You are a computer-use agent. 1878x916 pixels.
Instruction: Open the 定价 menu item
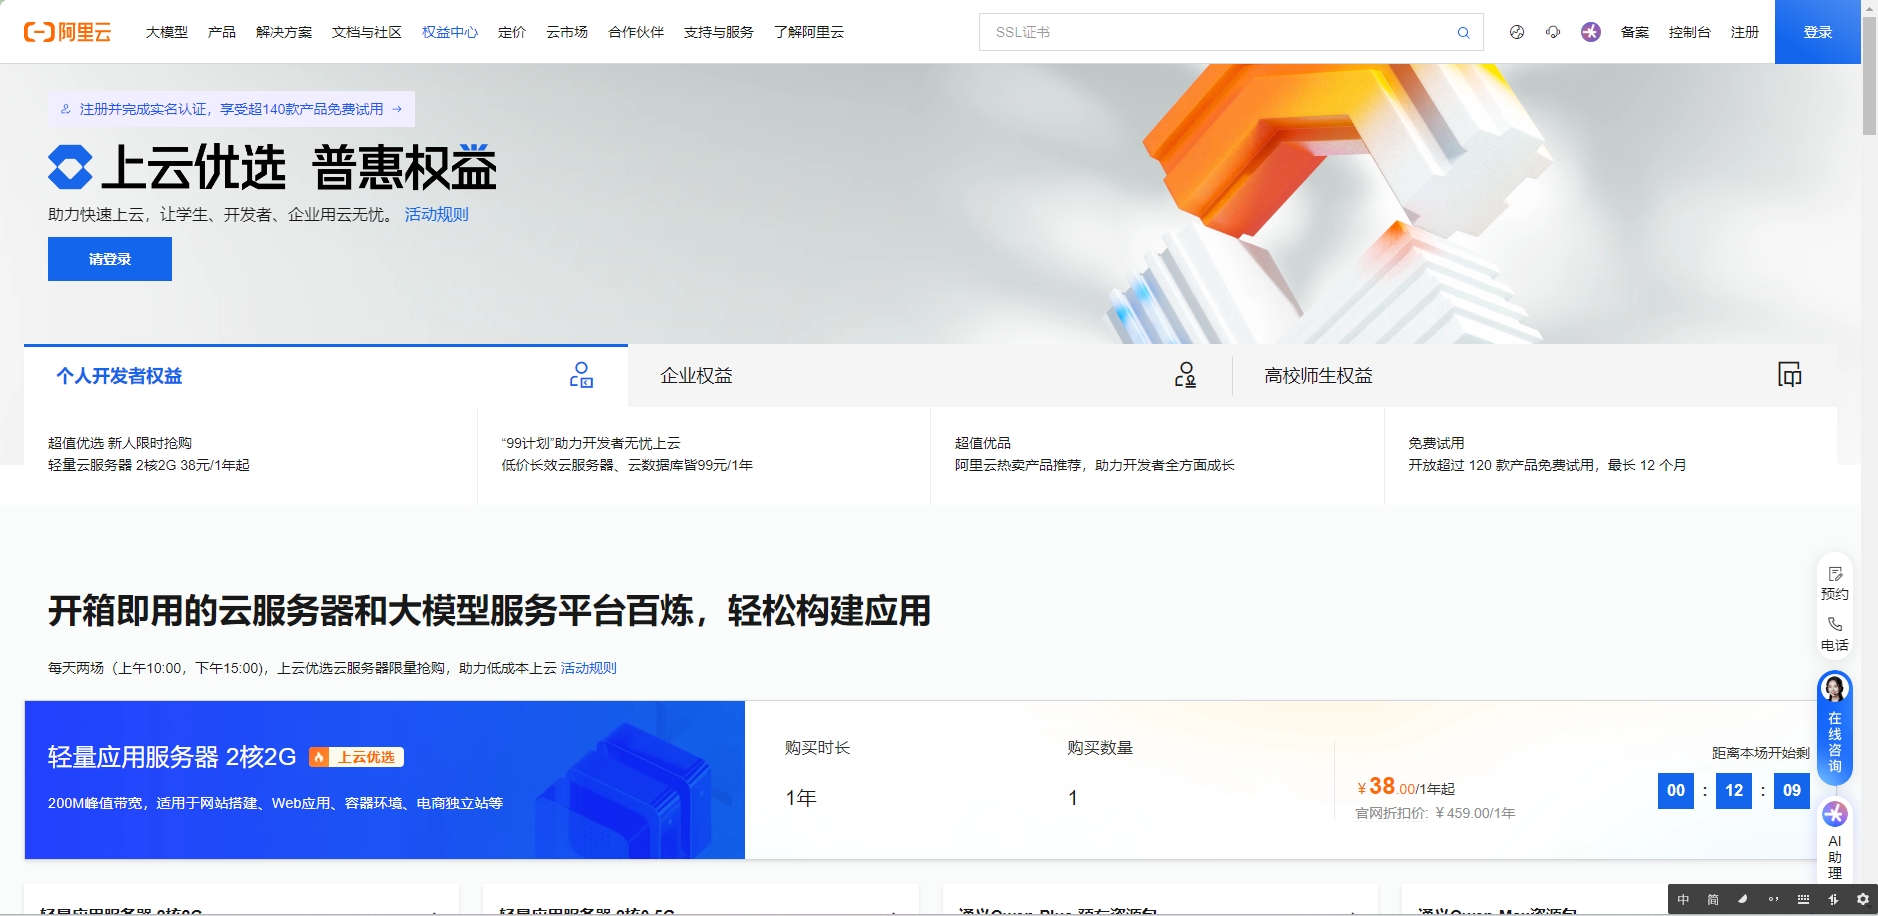tap(512, 32)
